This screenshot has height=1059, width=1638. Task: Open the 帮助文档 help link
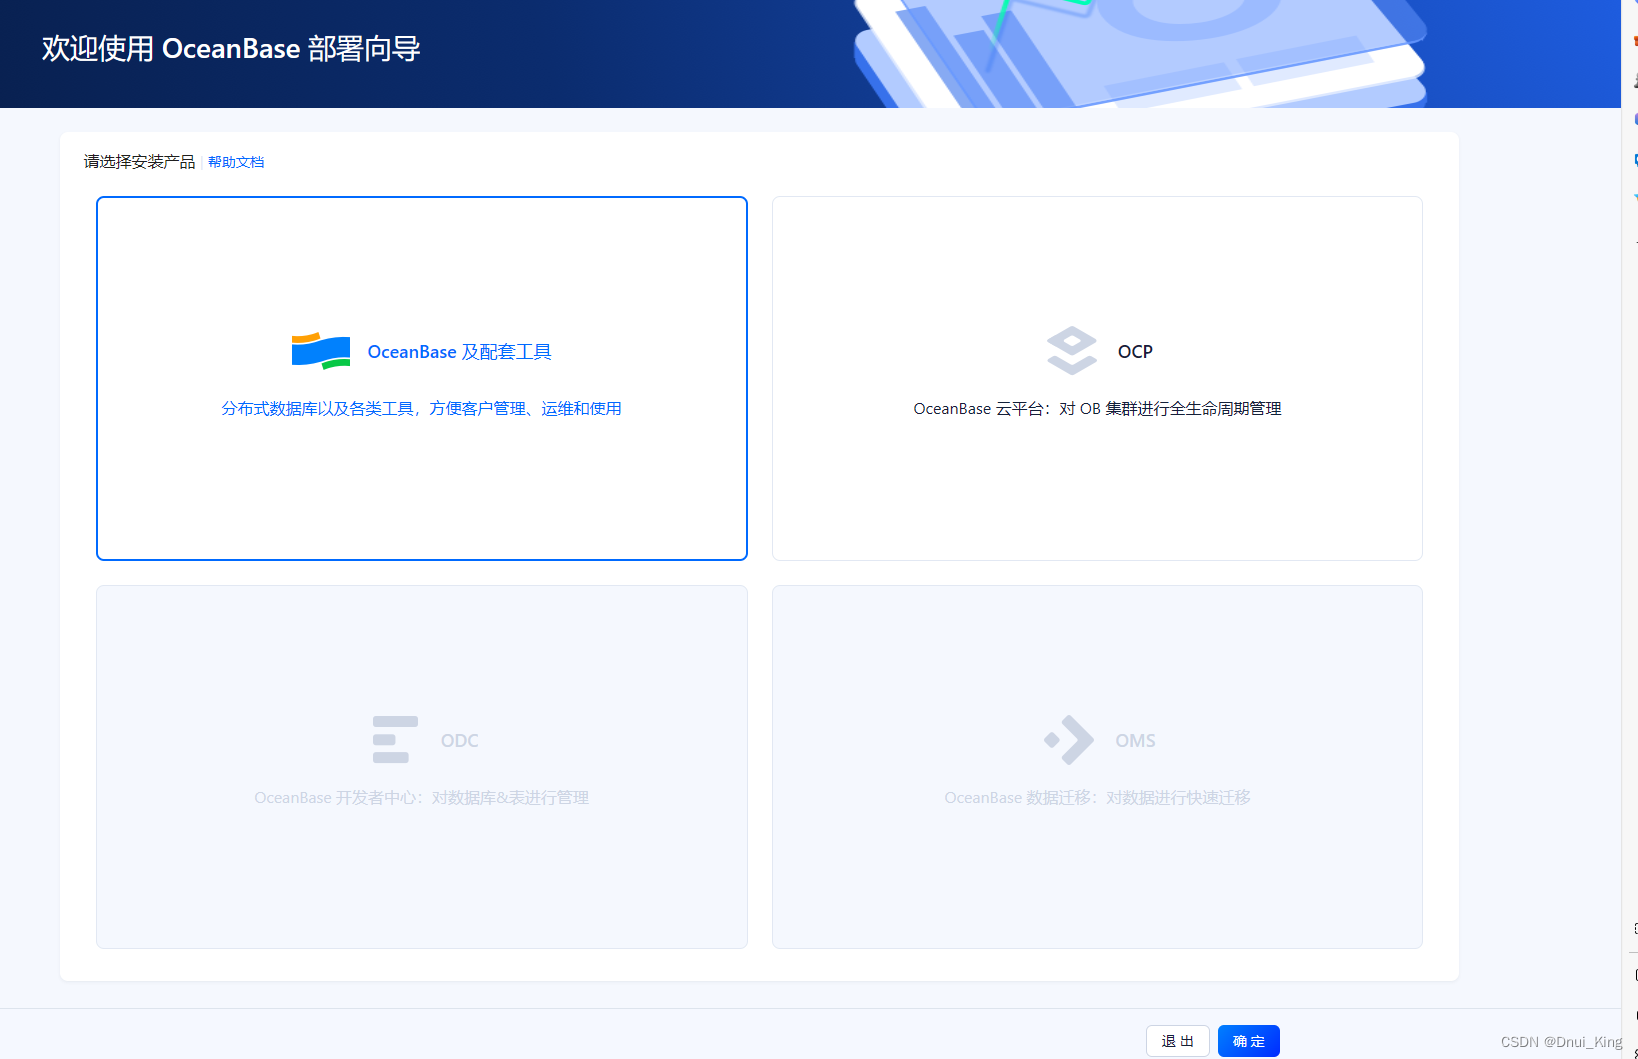click(236, 161)
